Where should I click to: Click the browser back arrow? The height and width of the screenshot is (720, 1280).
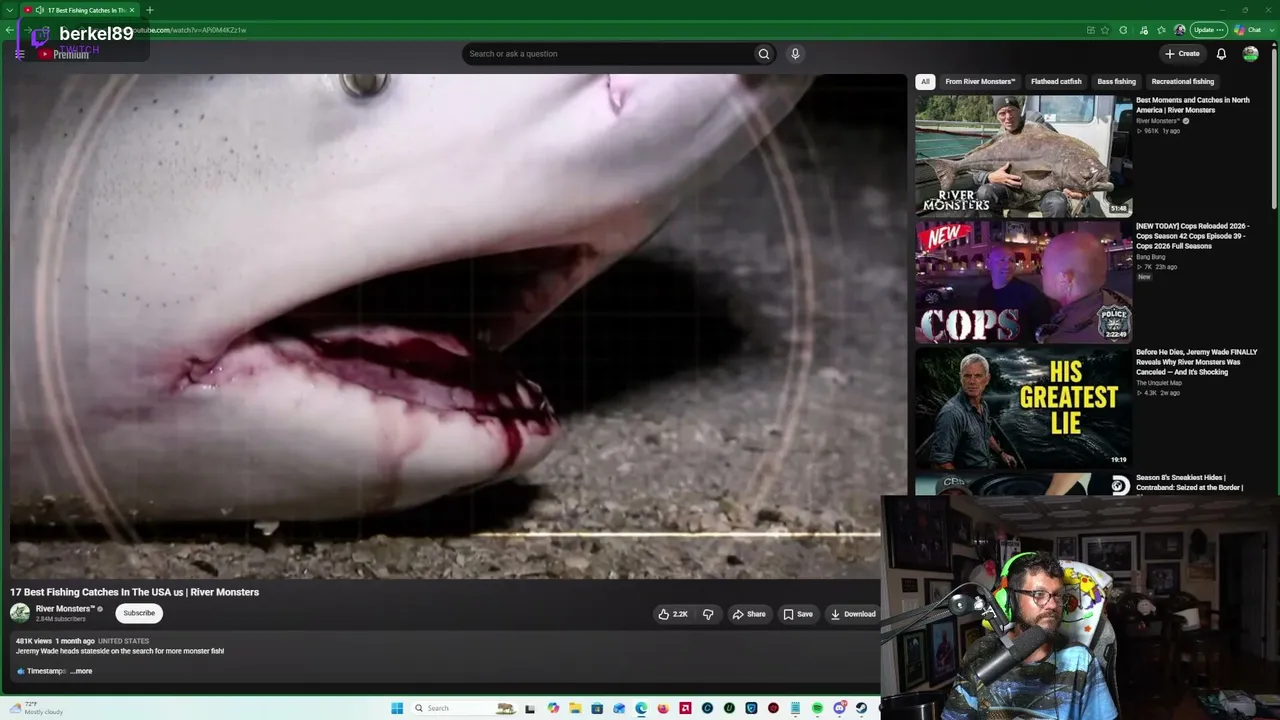10,30
